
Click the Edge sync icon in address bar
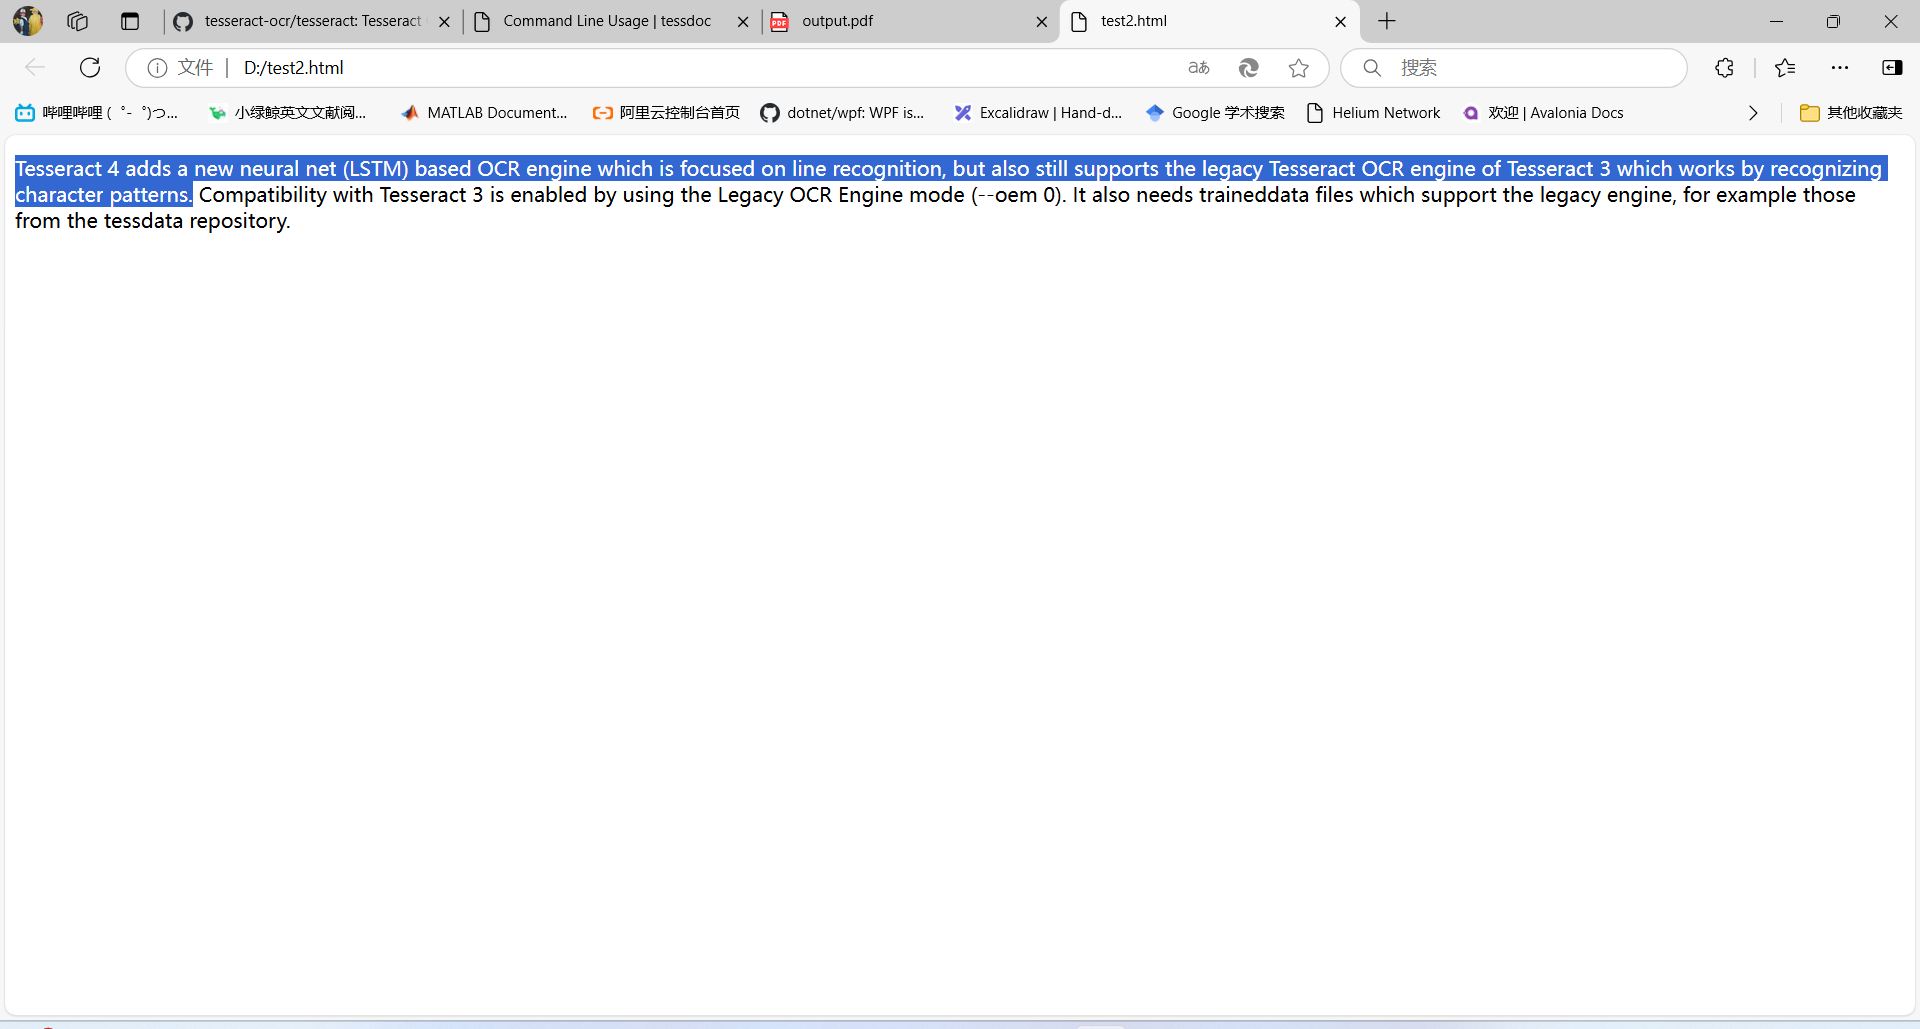1249,67
